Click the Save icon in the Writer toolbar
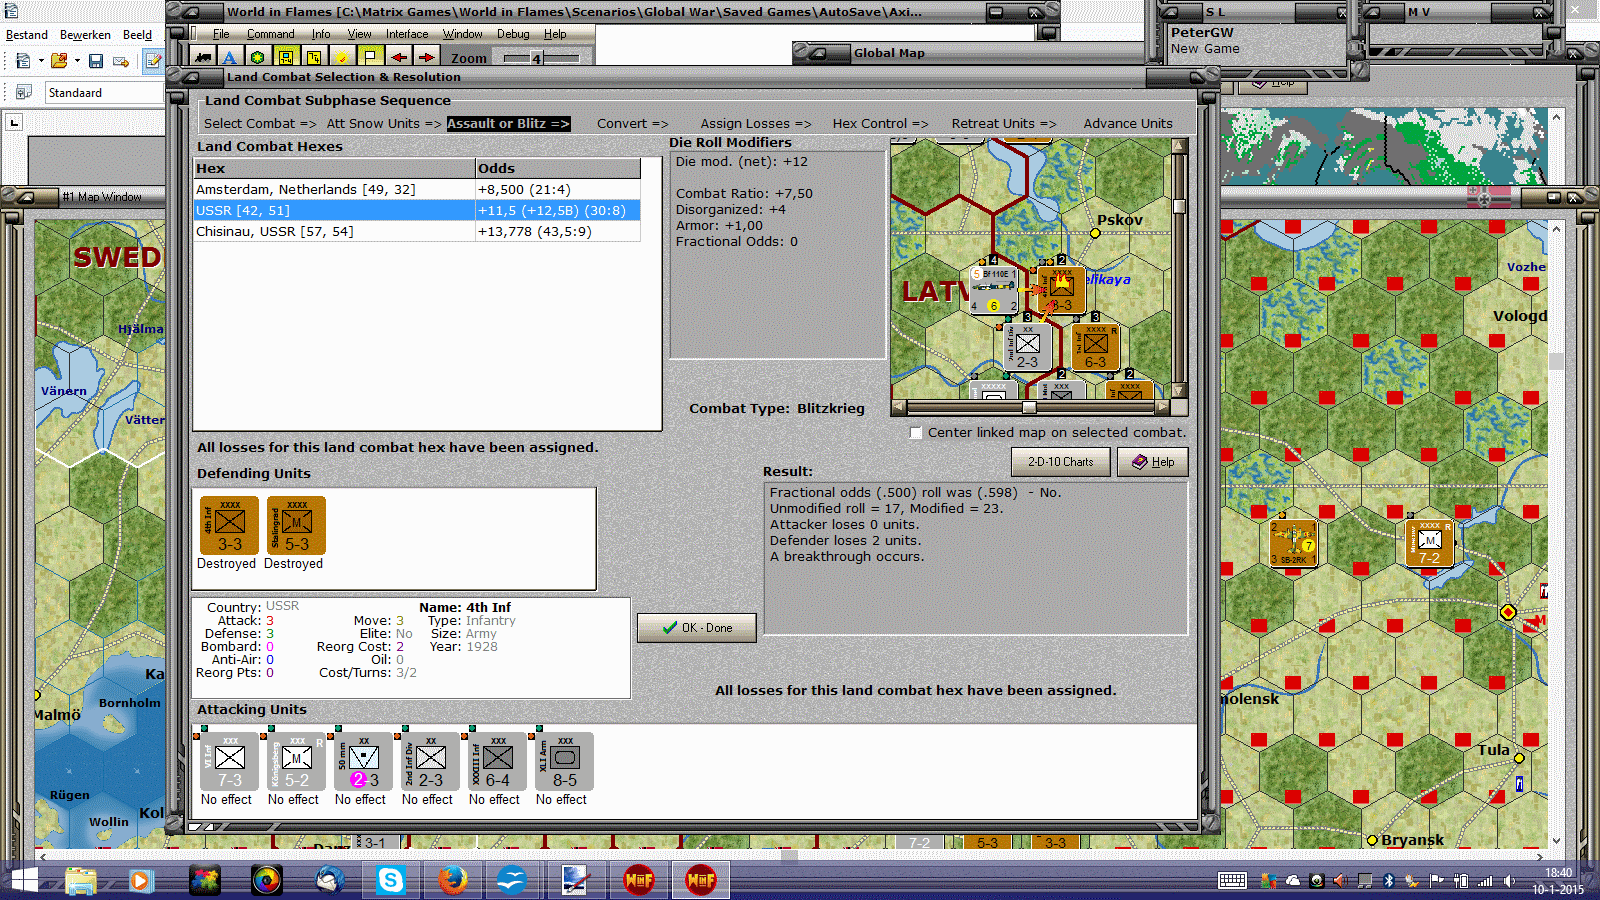1600x900 pixels. coord(96,61)
